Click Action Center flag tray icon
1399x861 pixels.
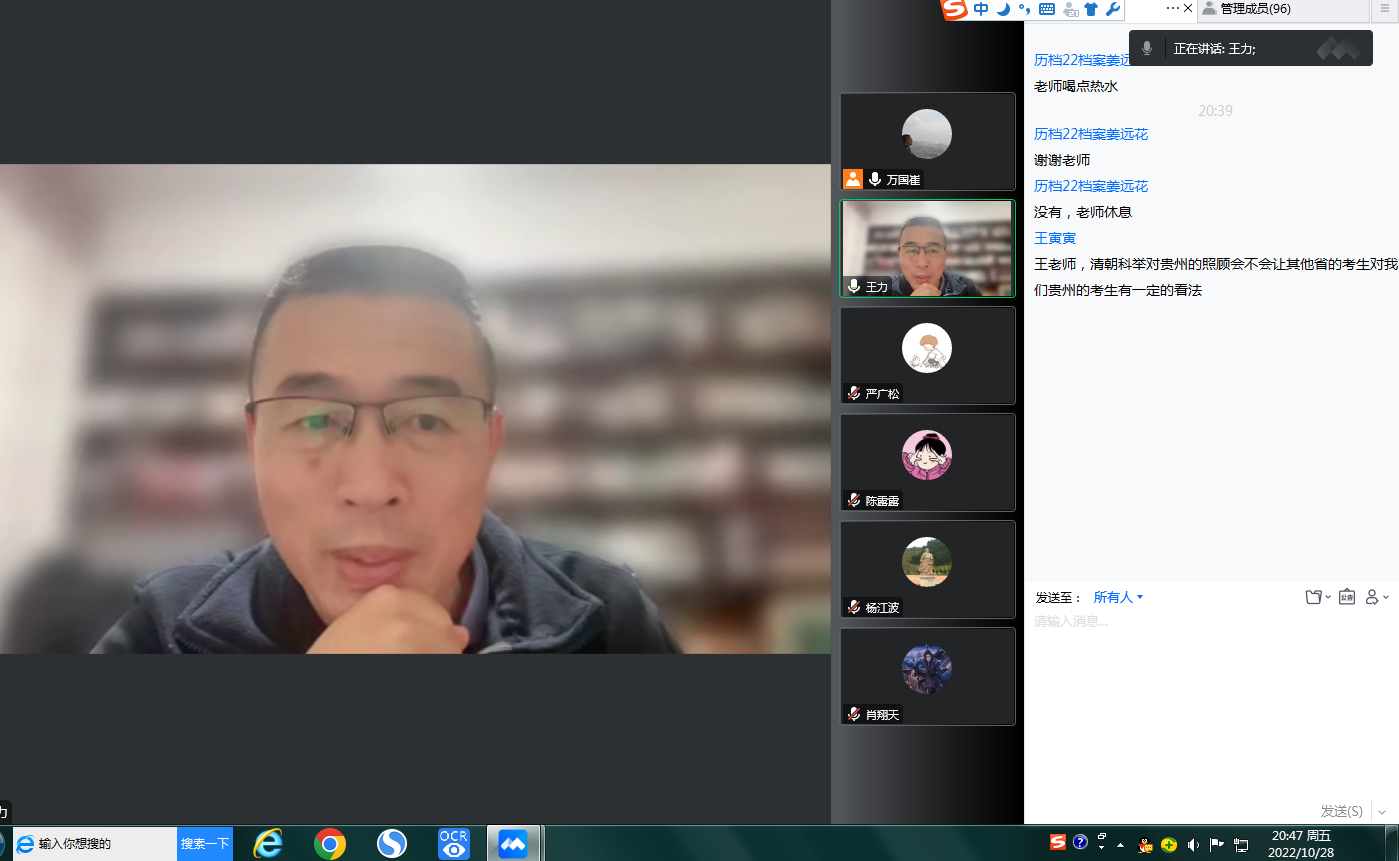1216,844
